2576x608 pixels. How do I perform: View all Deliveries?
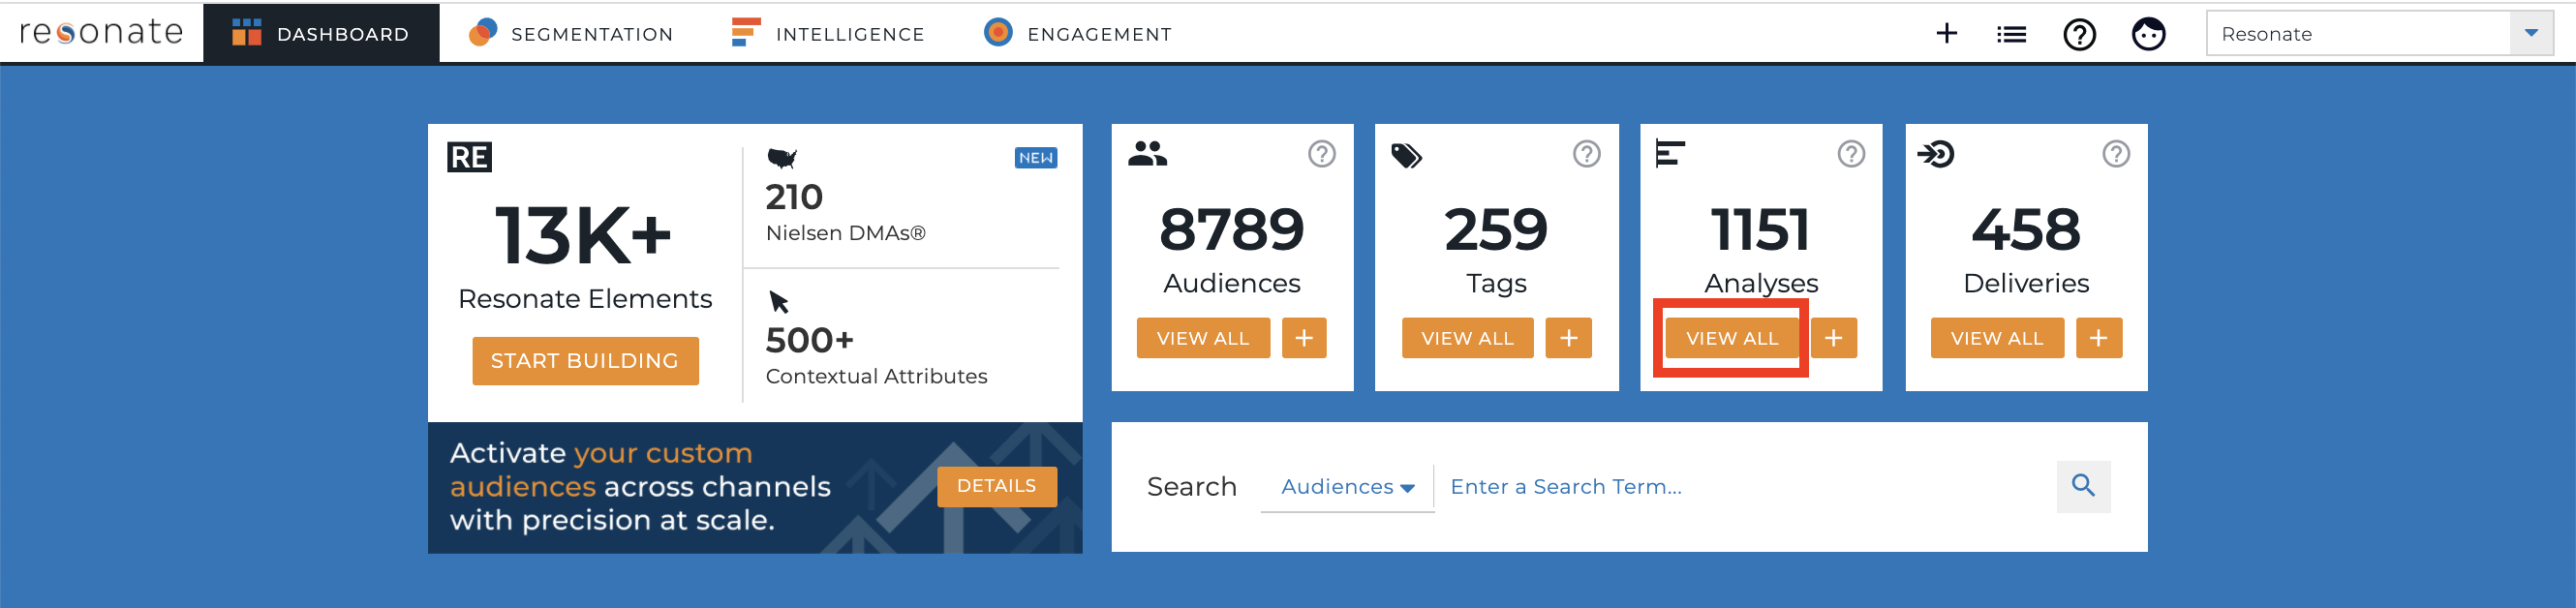click(x=1997, y=338)
